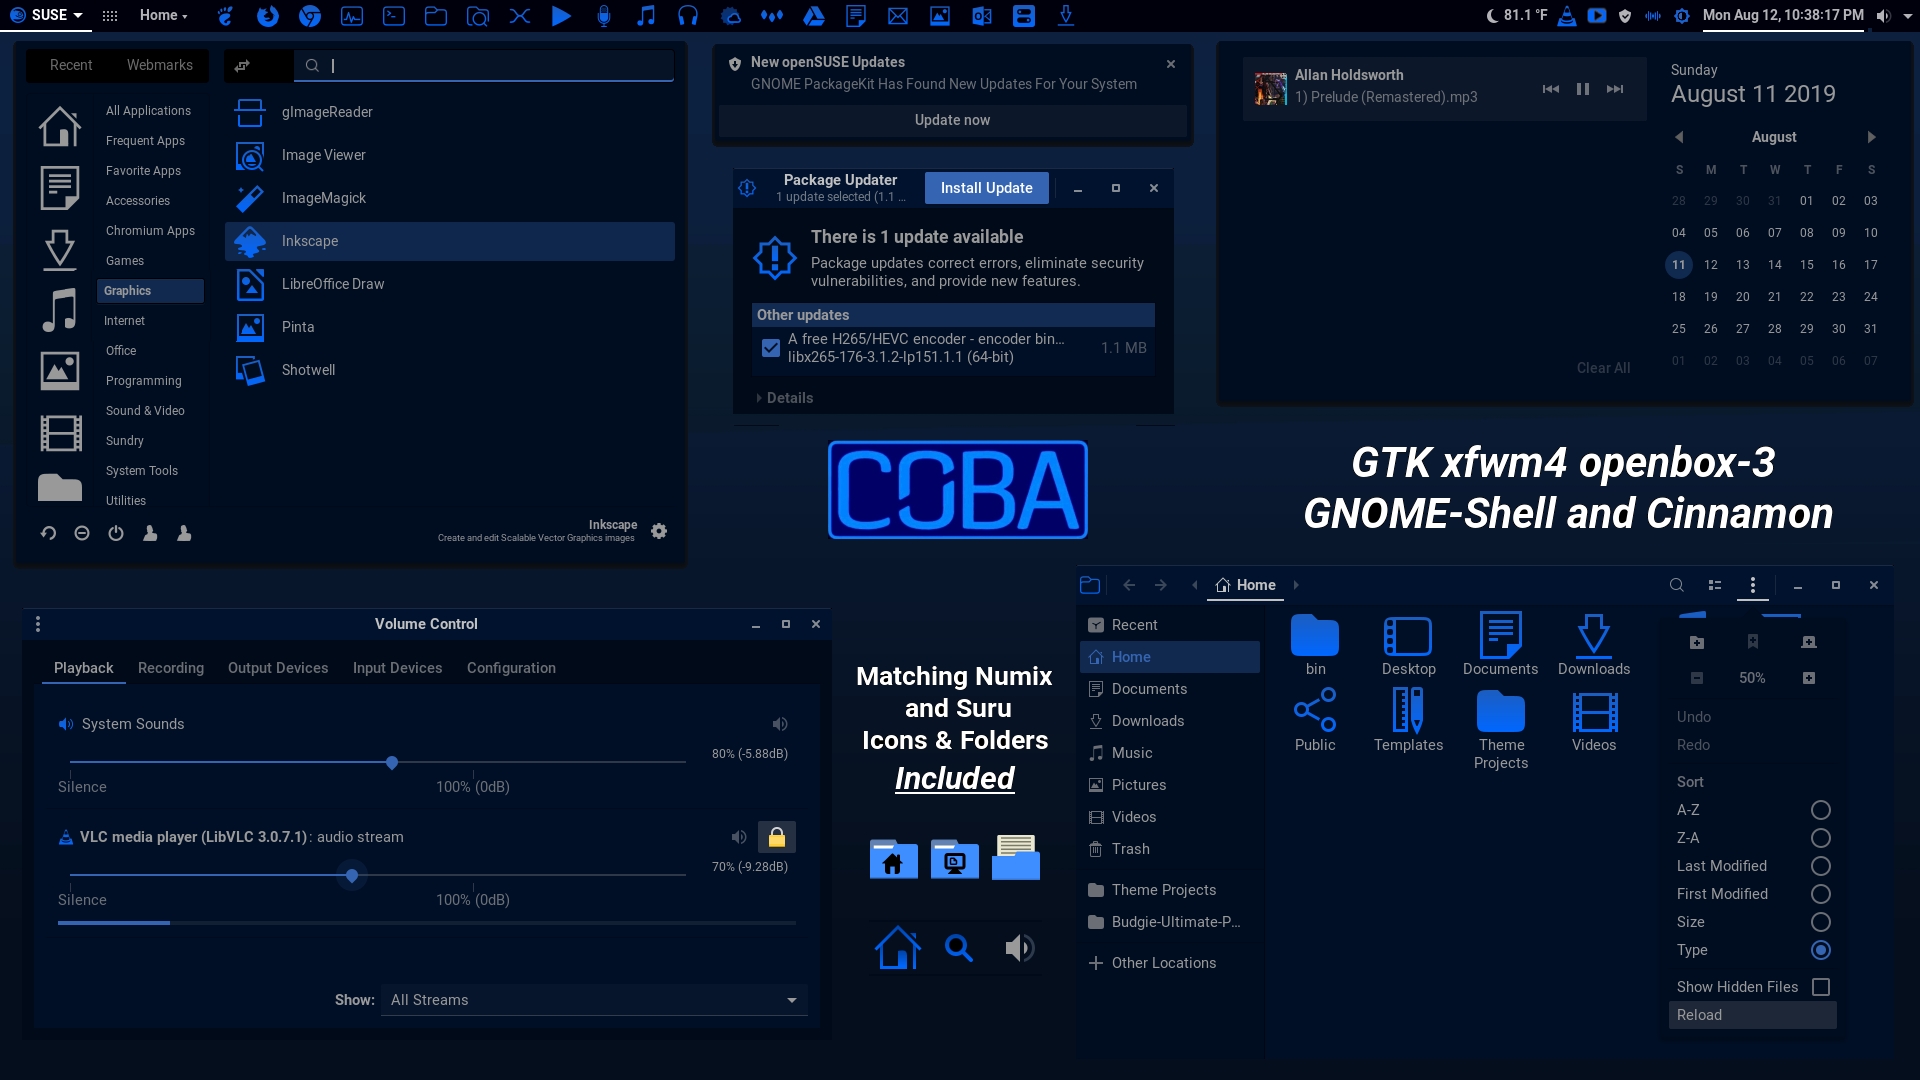Switch to the Output Devices tab

click(x=278, y=668)
